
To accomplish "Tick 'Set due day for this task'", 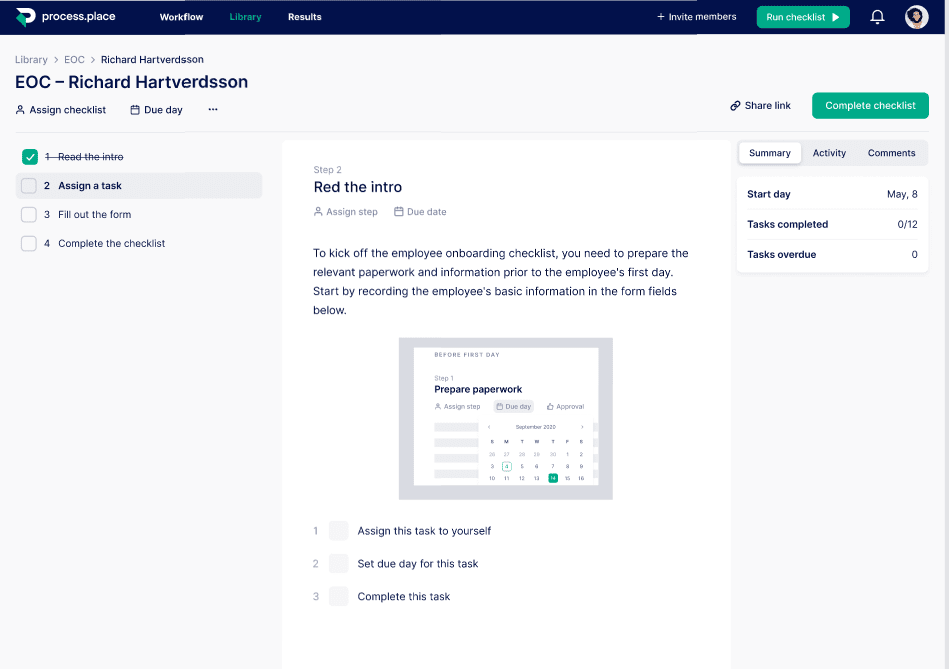I will click(338, 564).
